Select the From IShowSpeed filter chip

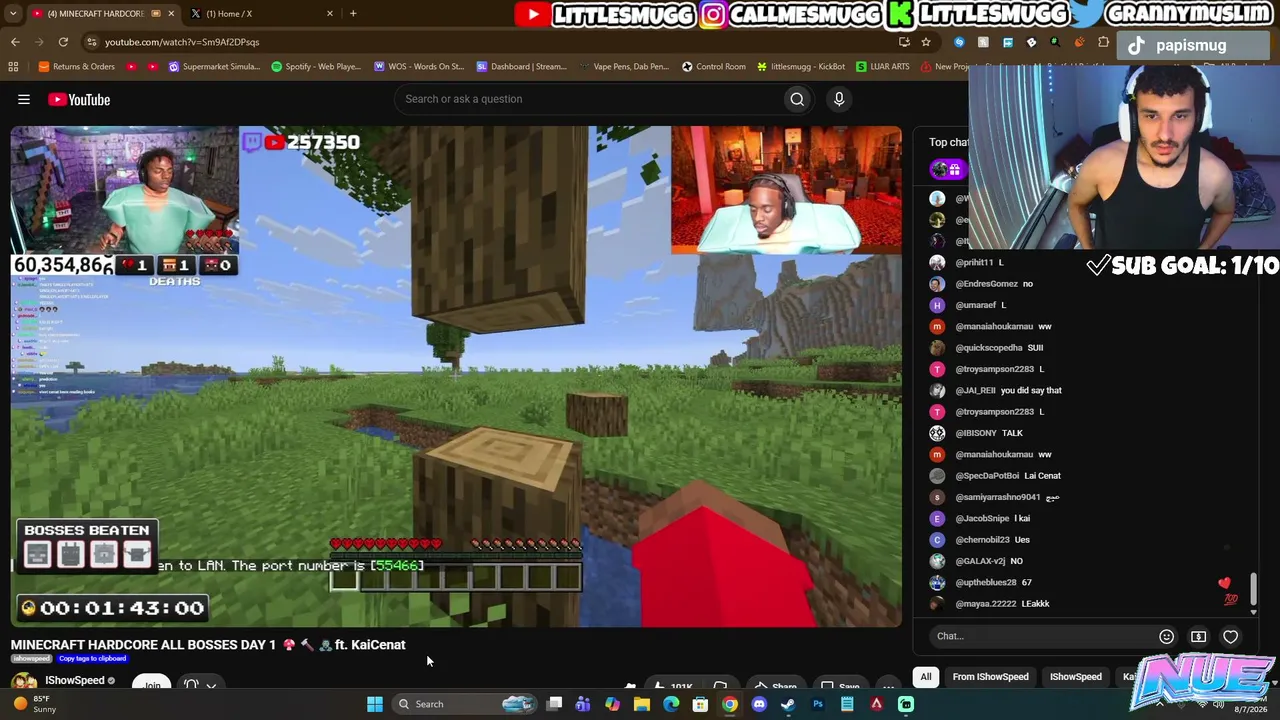point(990,677)
